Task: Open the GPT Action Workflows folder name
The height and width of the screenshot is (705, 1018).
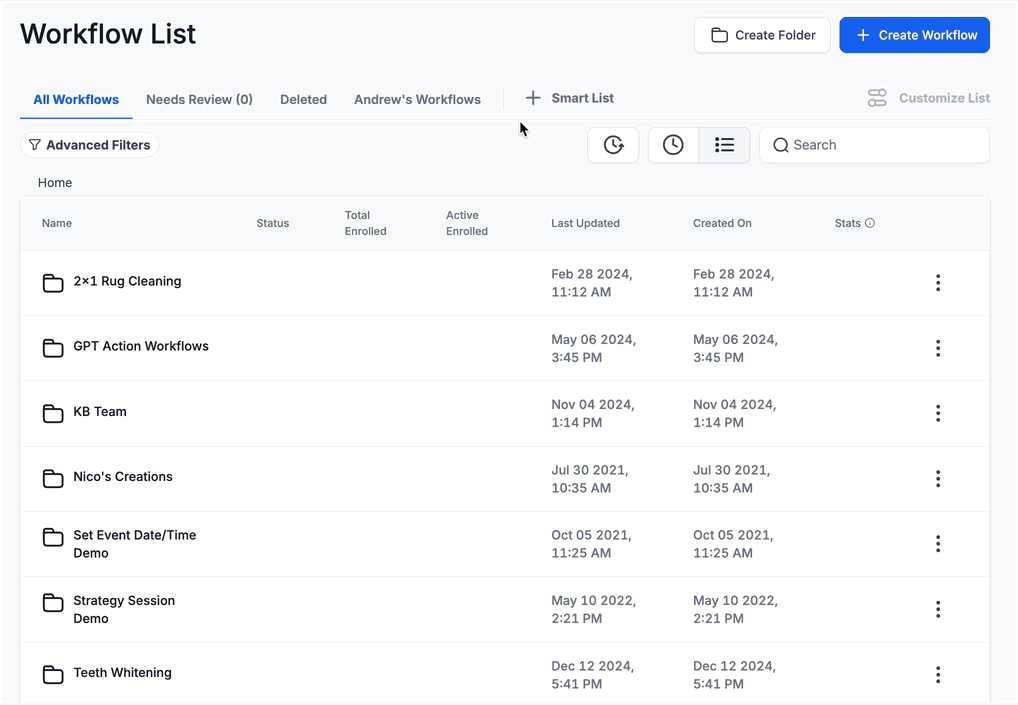Action: tap(141, 346)
